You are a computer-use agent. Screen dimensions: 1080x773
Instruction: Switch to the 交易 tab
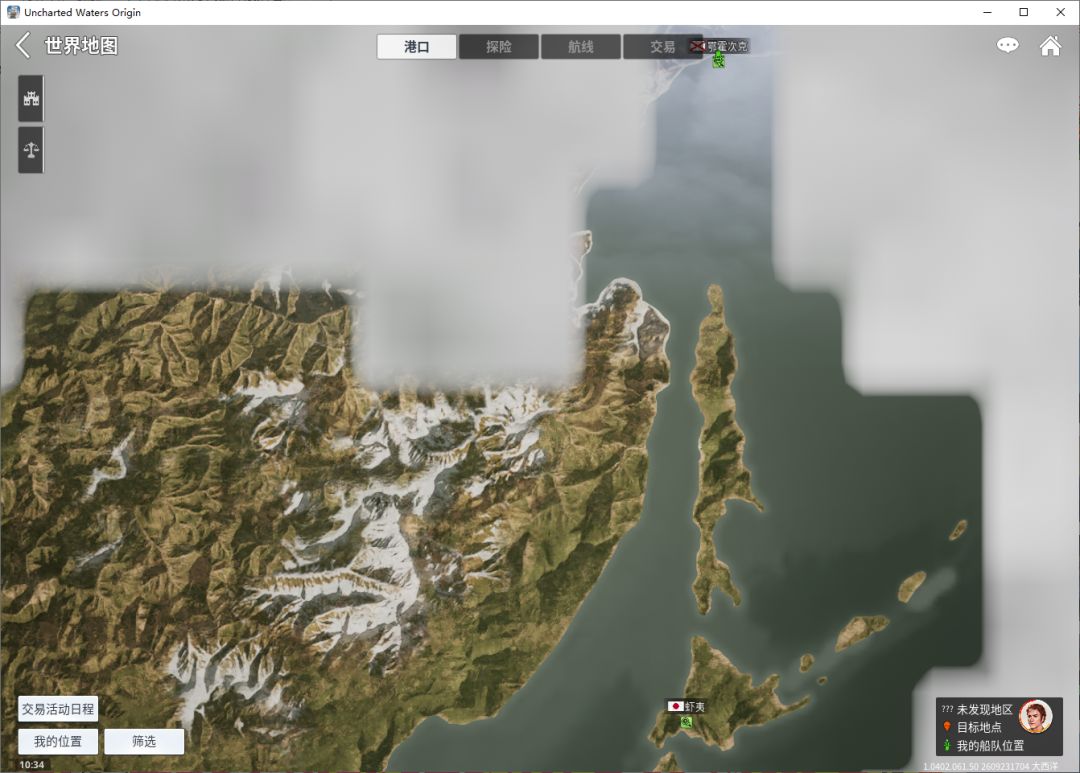pyautogui.click(x=663, y=47)
